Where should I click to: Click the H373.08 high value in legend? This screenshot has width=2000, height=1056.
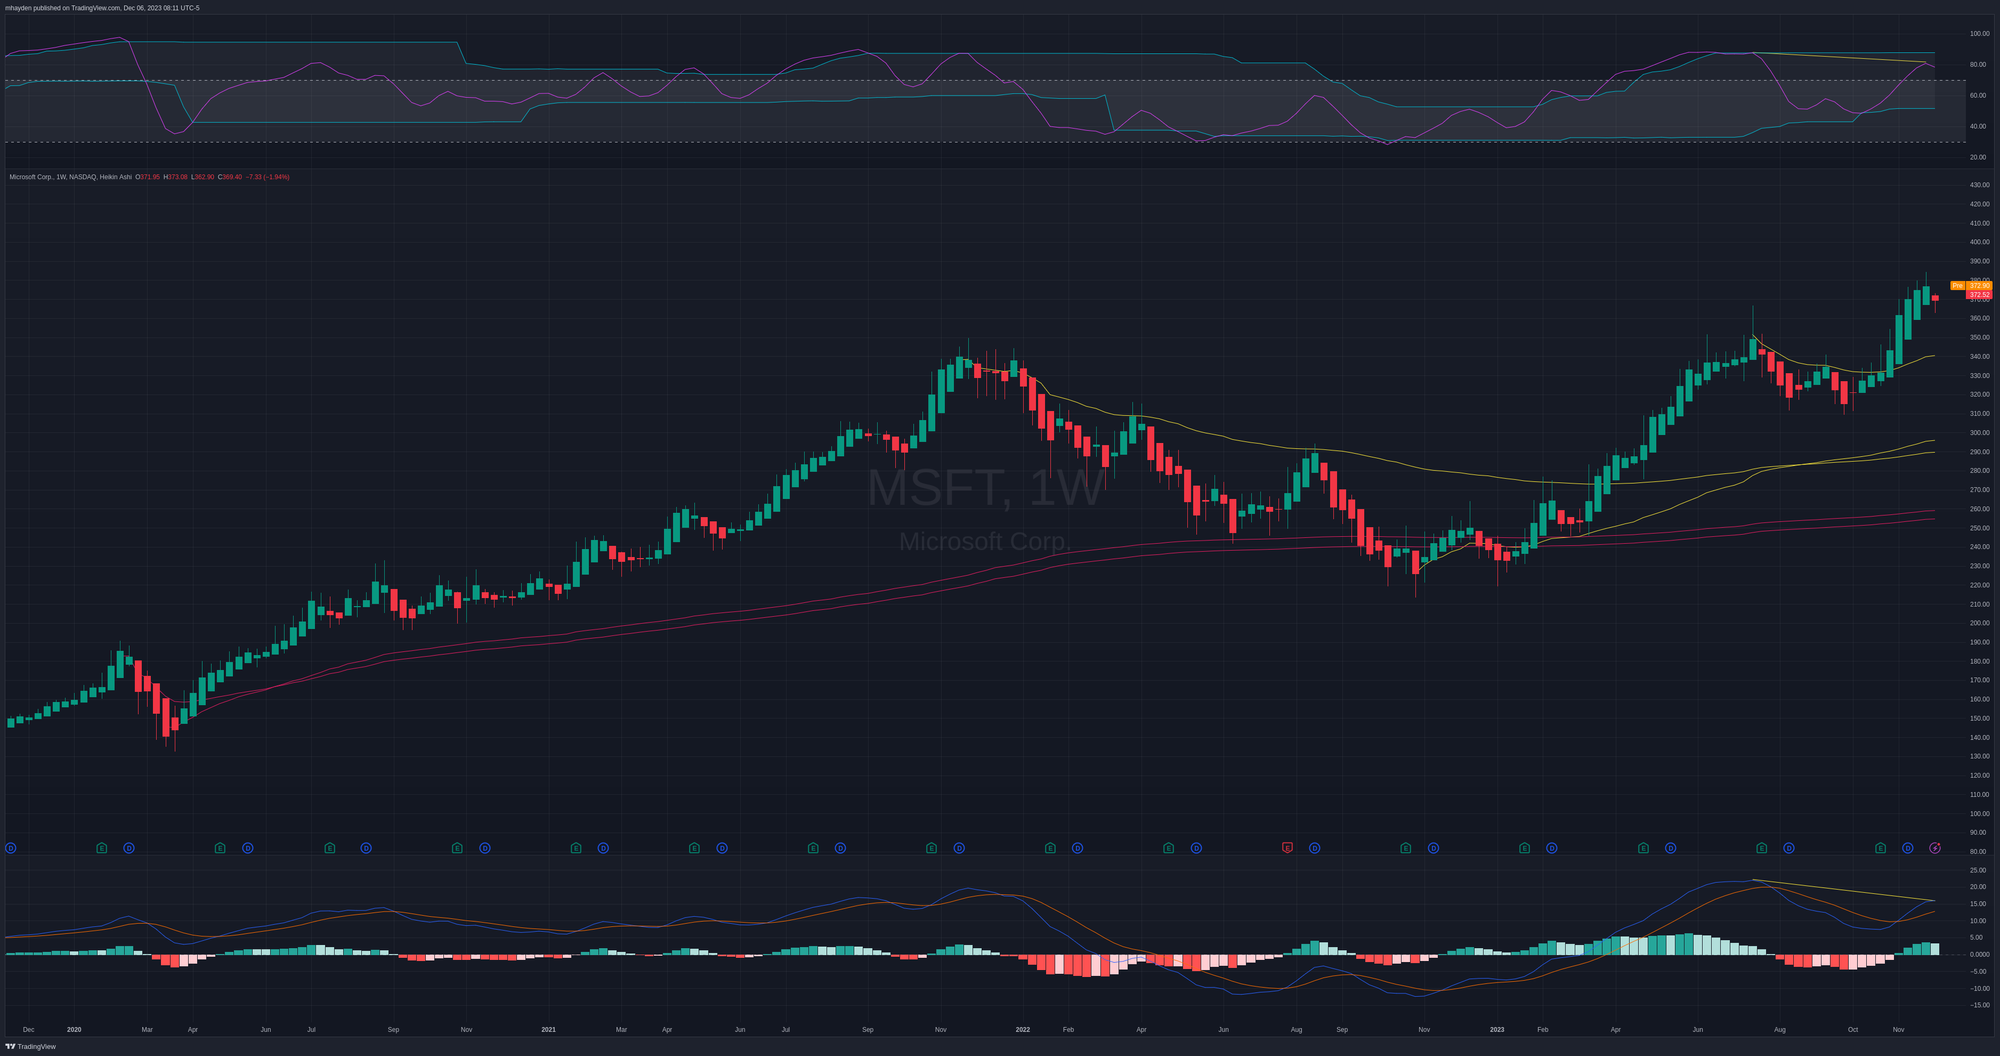[x=176, y=177]
